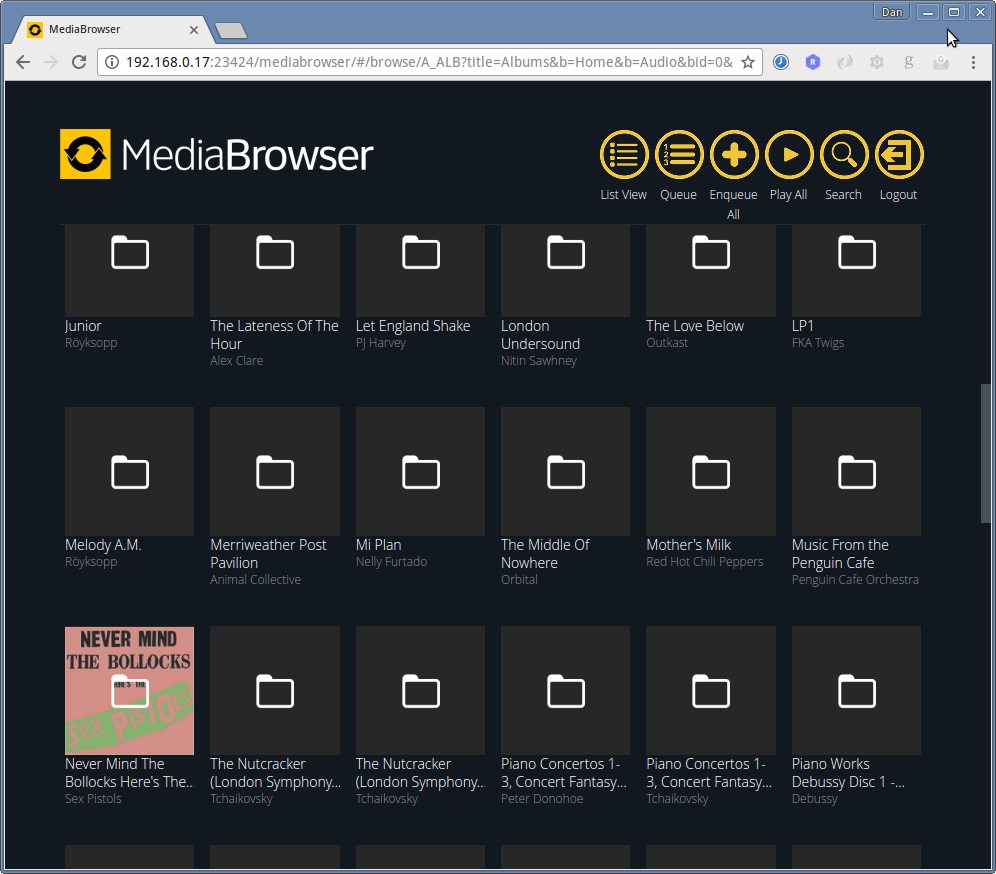996x874 pixels.
Task: Go back with browser back arrow
Action: point(23,62)
